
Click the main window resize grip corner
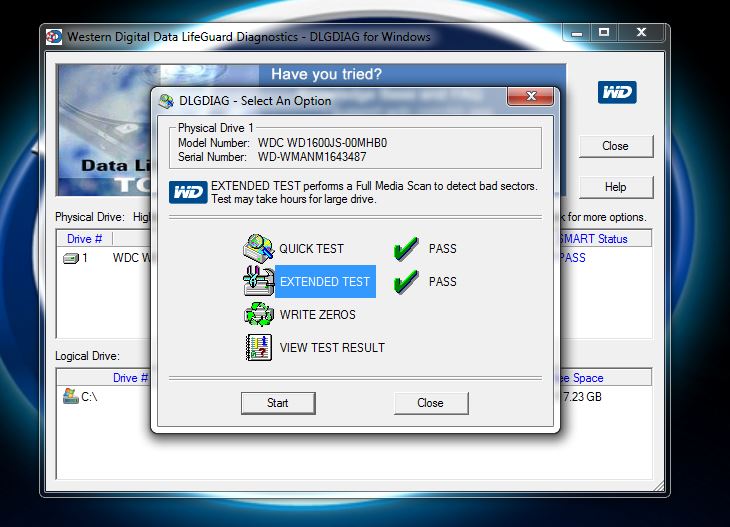coord(659,486)
